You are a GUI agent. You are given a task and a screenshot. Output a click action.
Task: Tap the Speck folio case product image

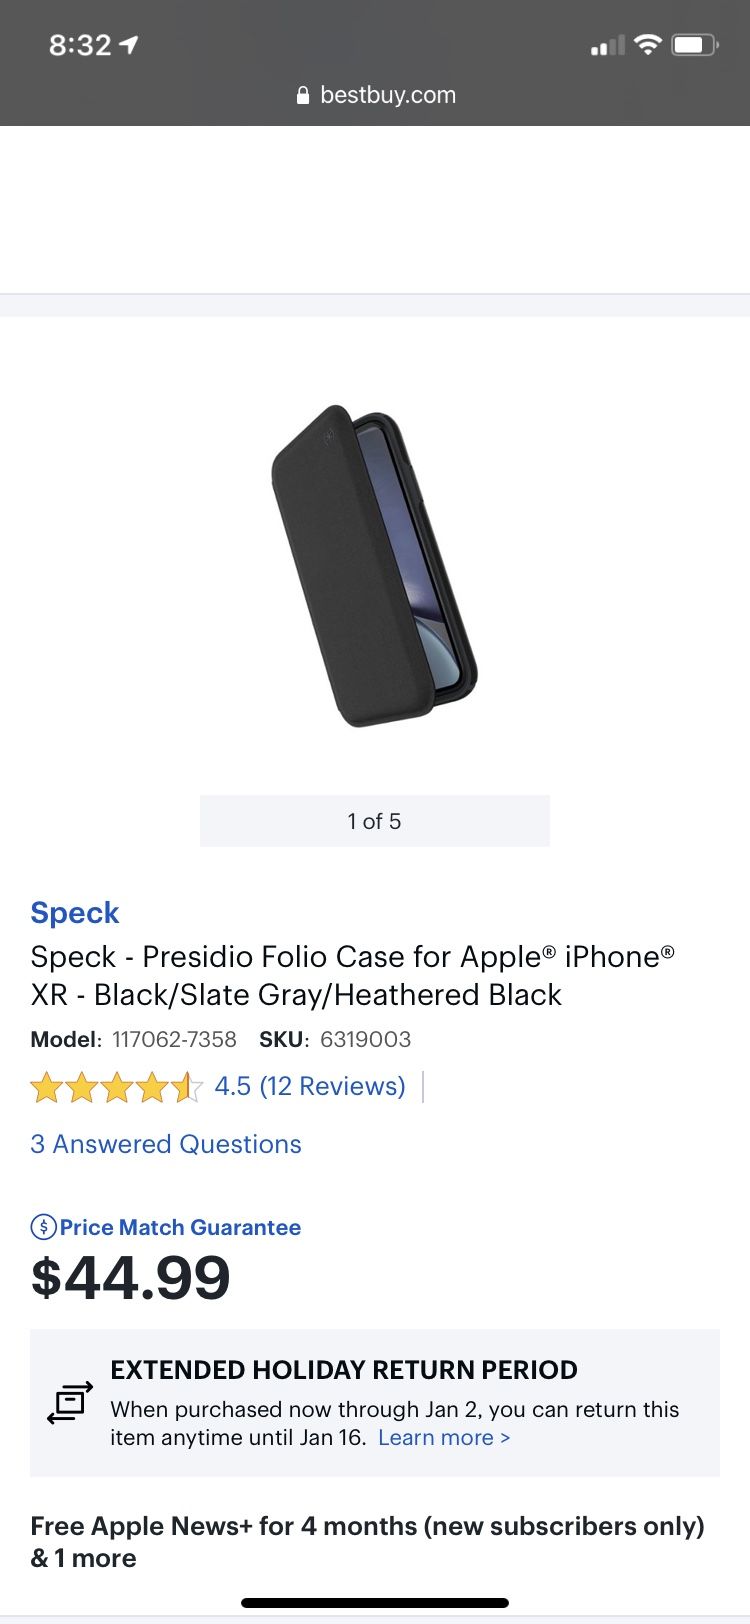click(374, 565)
